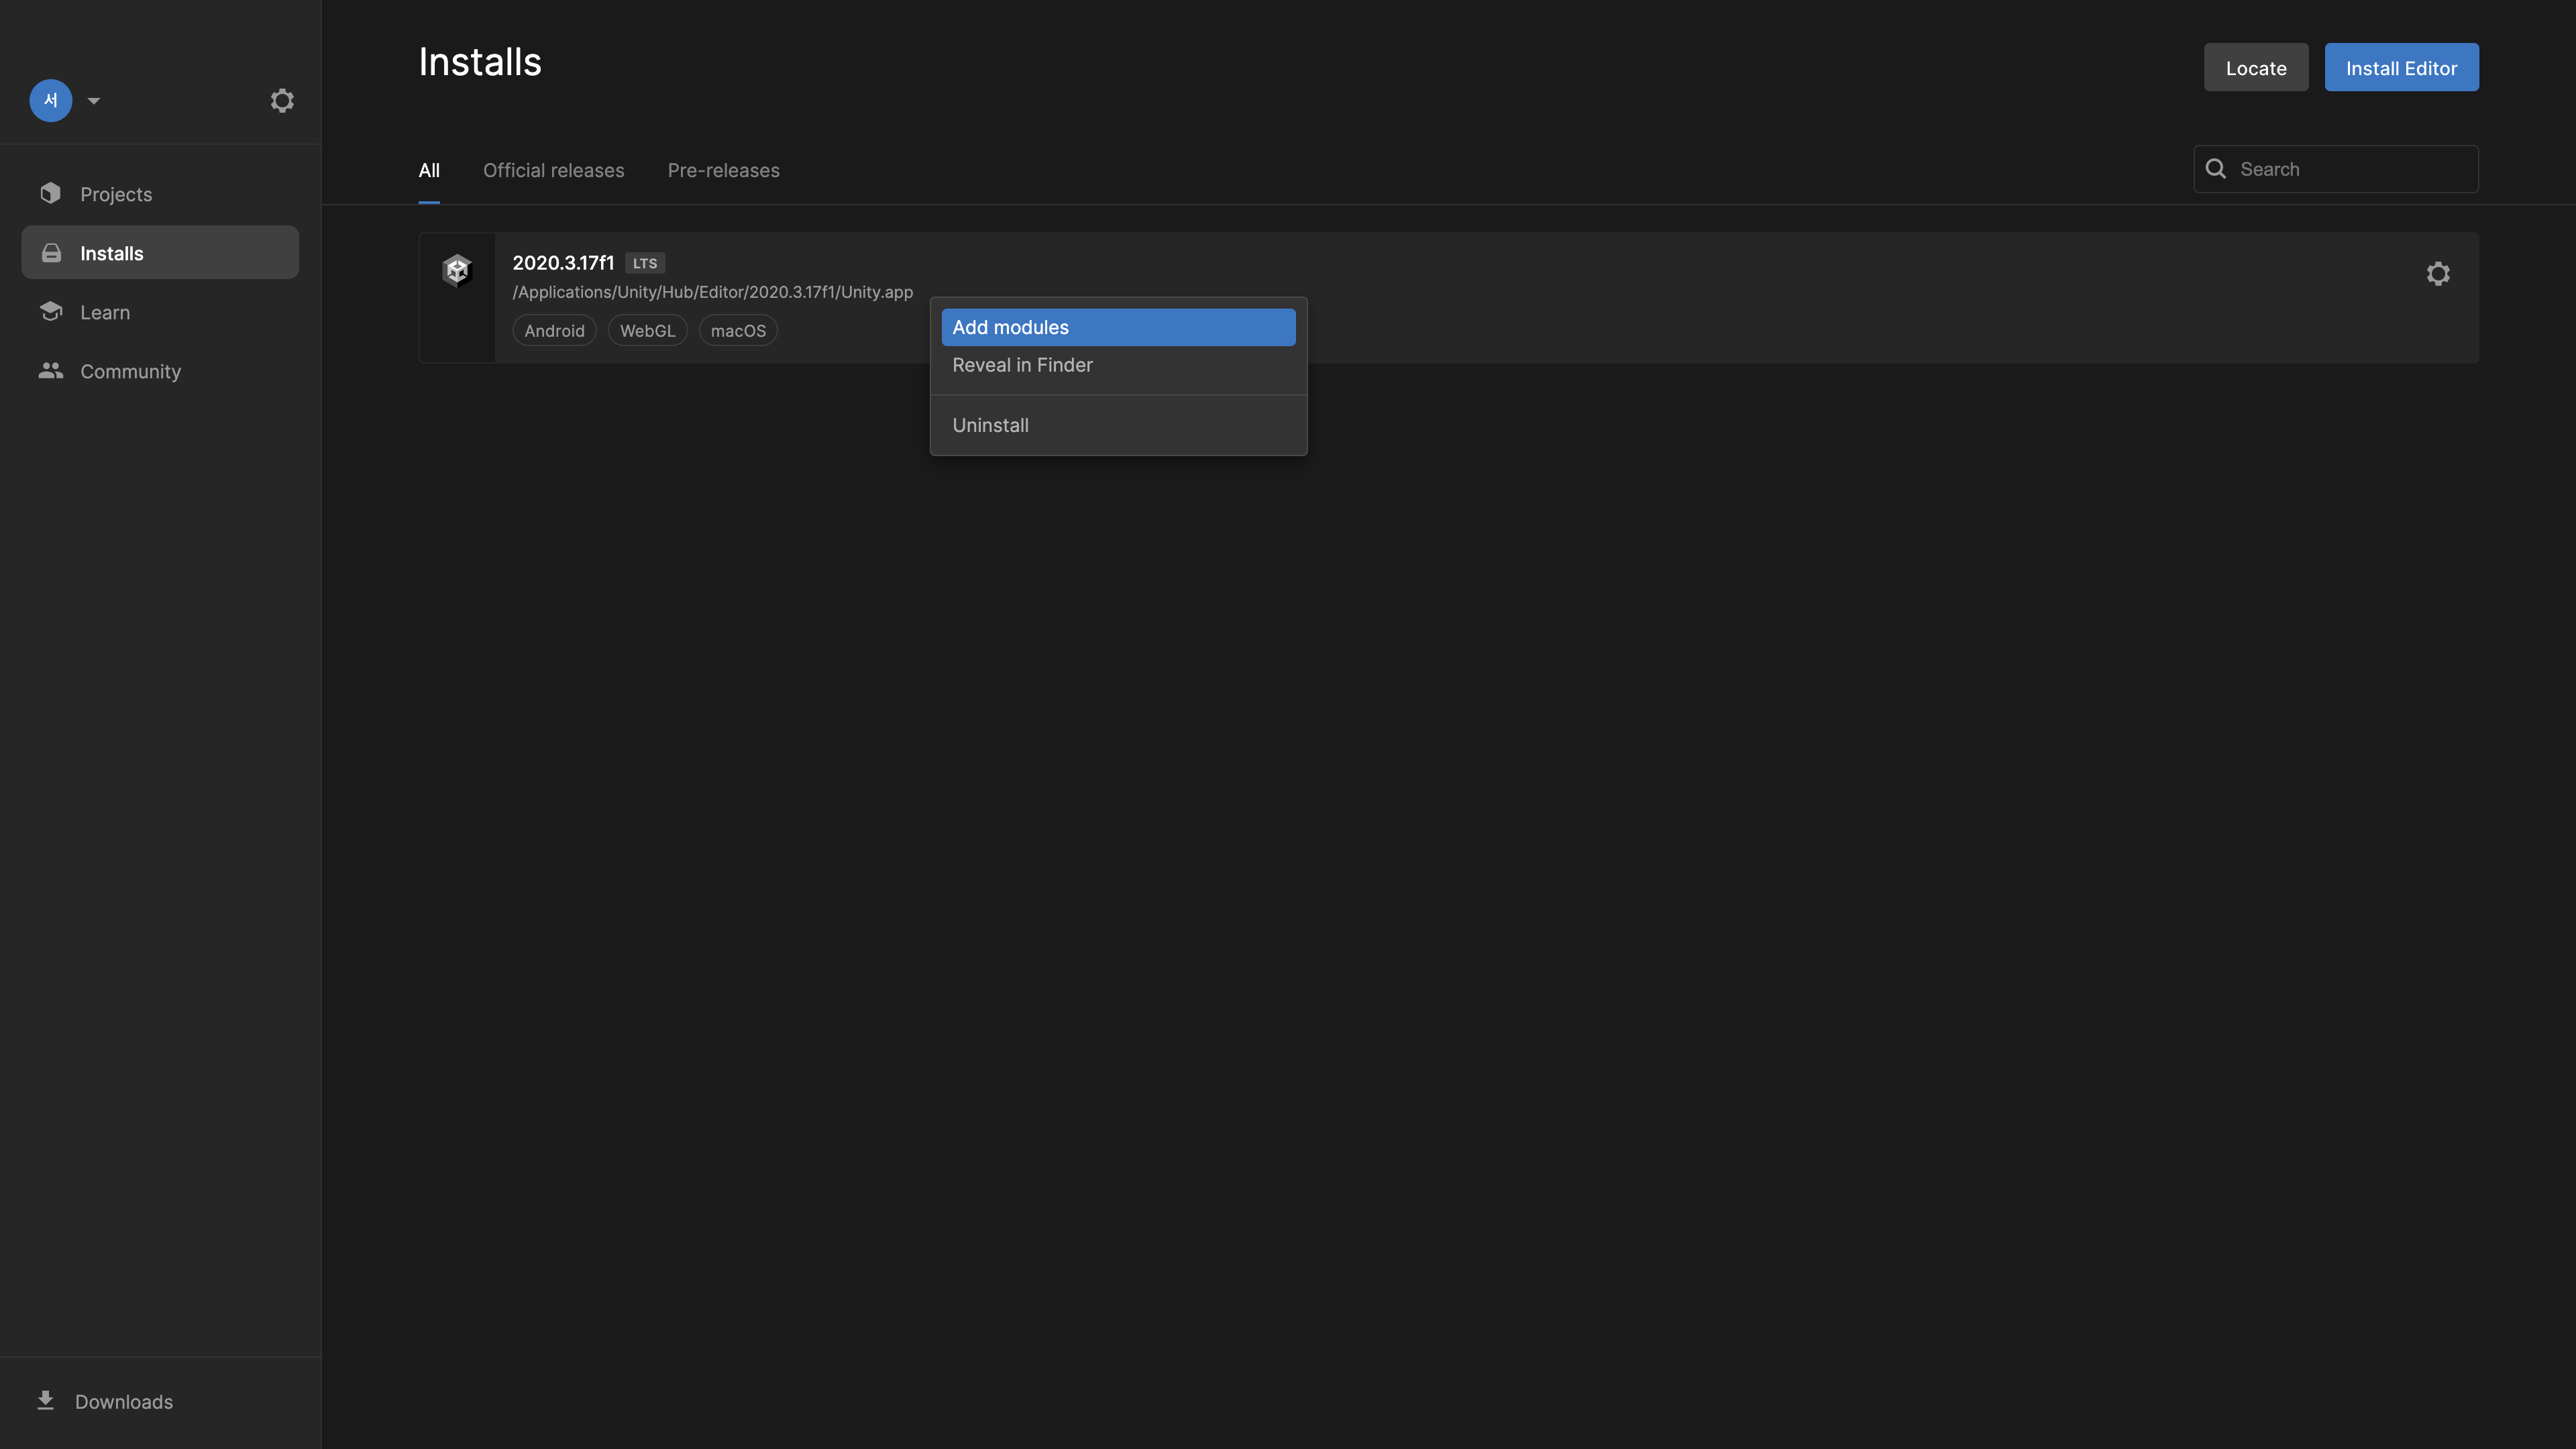Click the Projects cube icon in sidebar
The height and width of the screenshot is (1449, 2576).
(51, 193)
